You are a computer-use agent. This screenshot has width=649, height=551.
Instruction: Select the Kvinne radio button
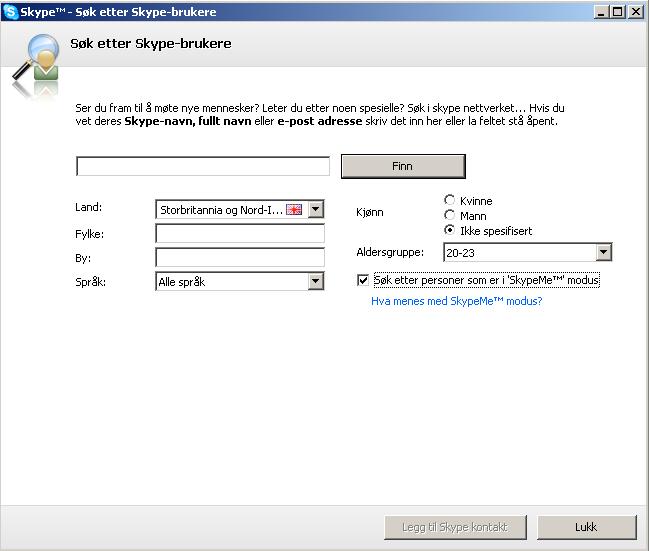pos(449,200)
